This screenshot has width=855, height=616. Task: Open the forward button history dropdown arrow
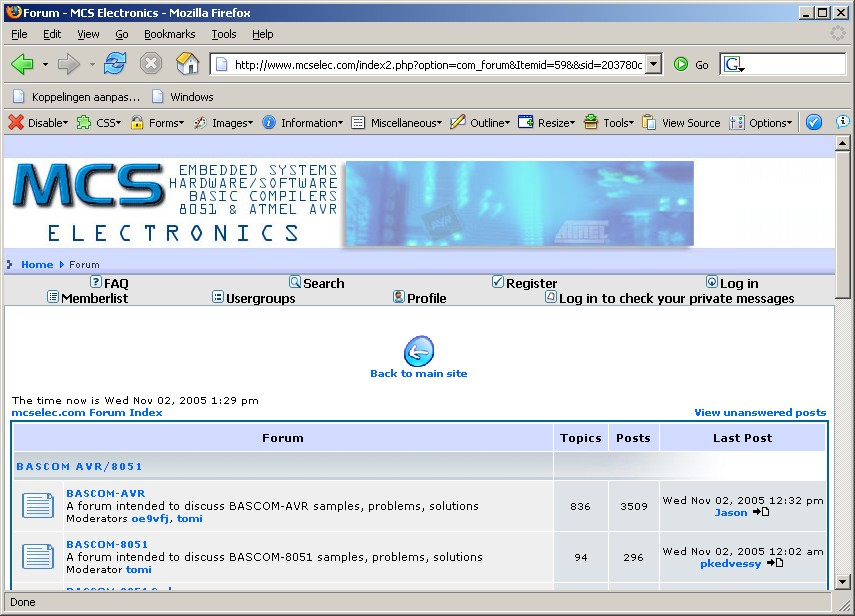(92, 64)
